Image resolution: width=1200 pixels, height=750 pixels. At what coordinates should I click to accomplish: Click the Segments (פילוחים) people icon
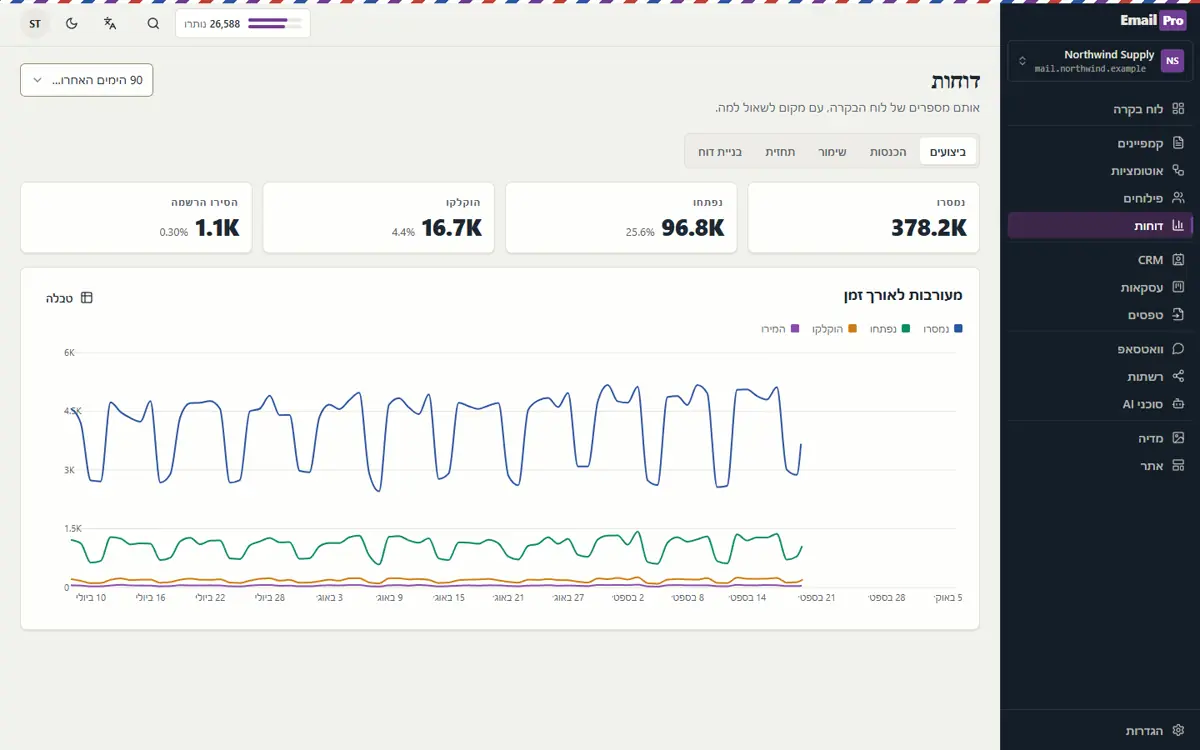point(1178,199)
